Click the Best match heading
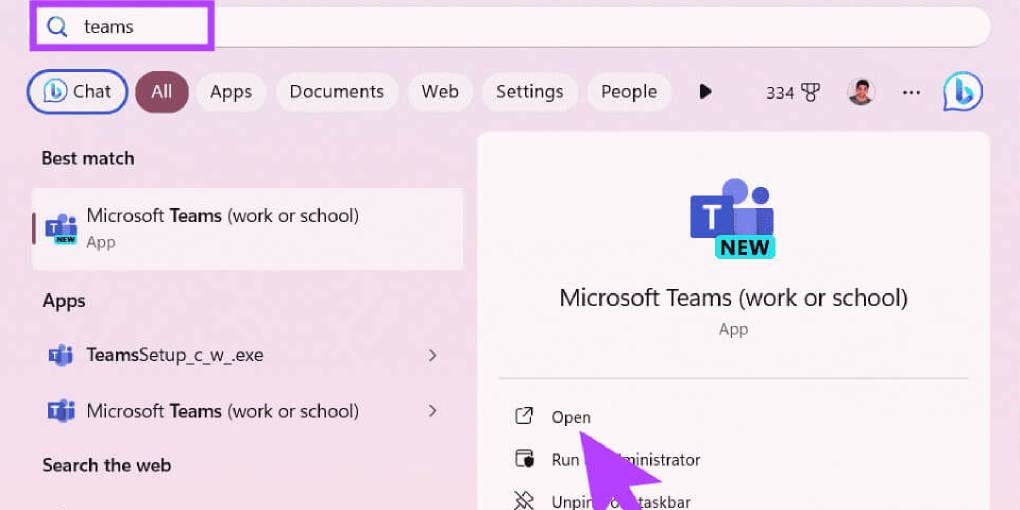 pyautogui.click(x=88, y=158)
